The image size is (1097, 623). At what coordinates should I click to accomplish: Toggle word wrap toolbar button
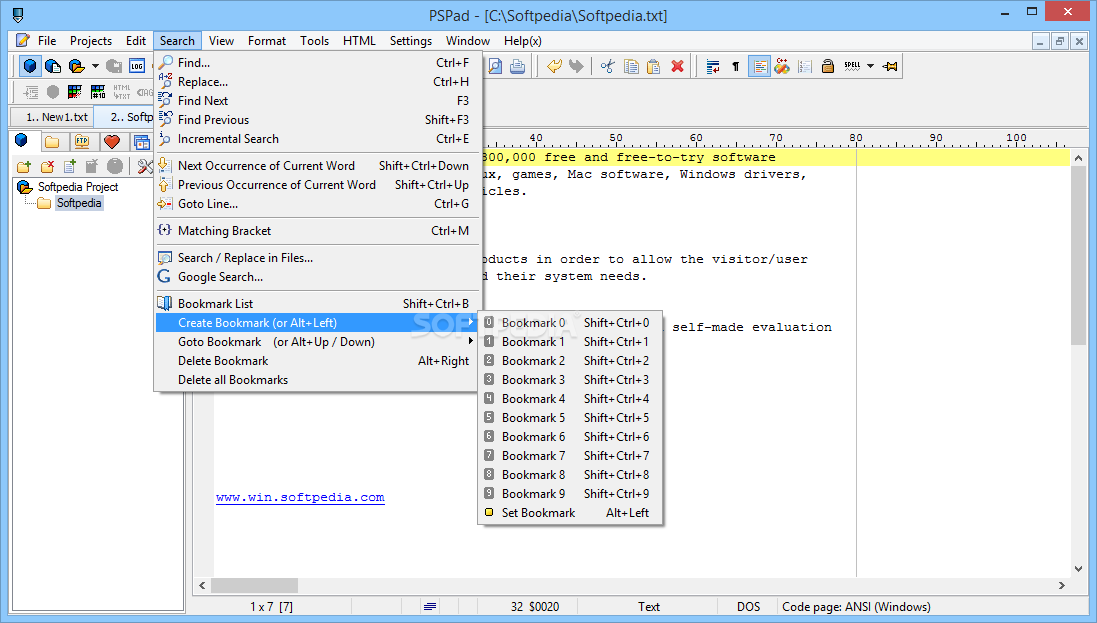click(713, 66)
